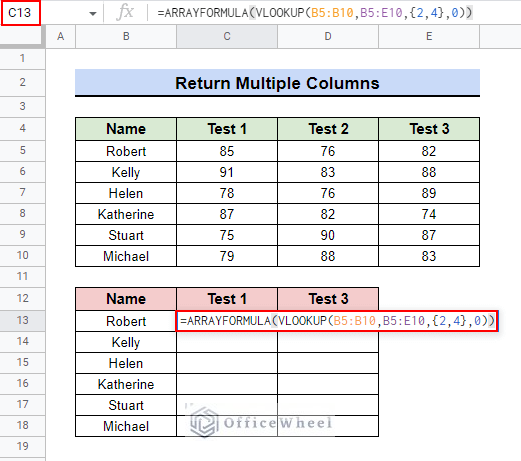Select row 11 header
Viewport: 521px width, 461px height.
[22, 276]
